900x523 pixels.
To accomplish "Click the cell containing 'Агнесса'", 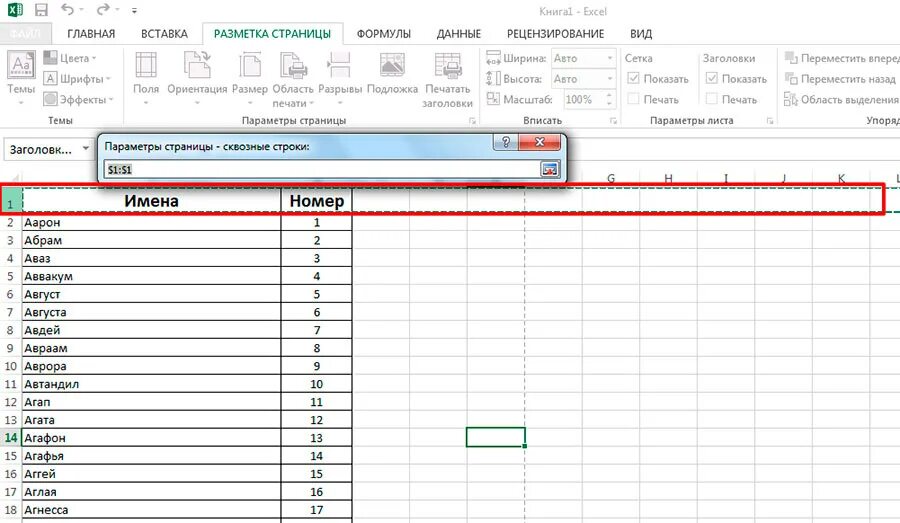I will click(152, 509).
